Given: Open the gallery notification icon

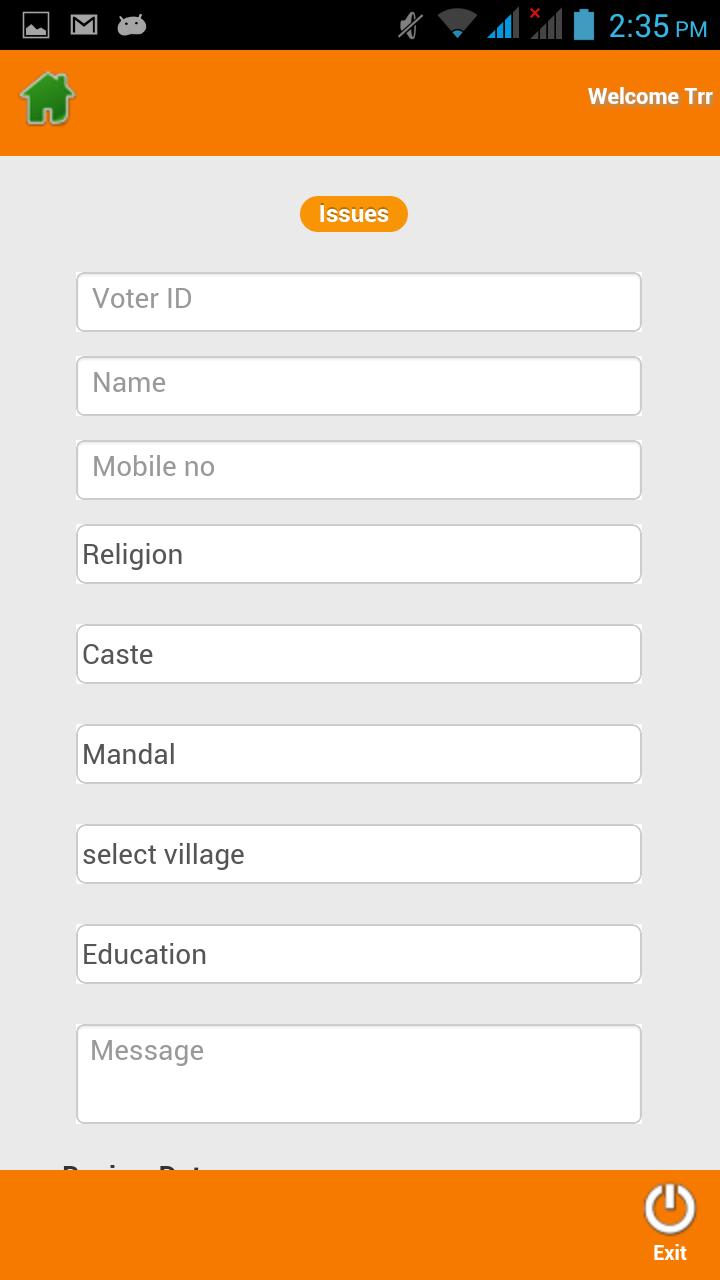Looking at the screenshot, I should pos(36,25).
